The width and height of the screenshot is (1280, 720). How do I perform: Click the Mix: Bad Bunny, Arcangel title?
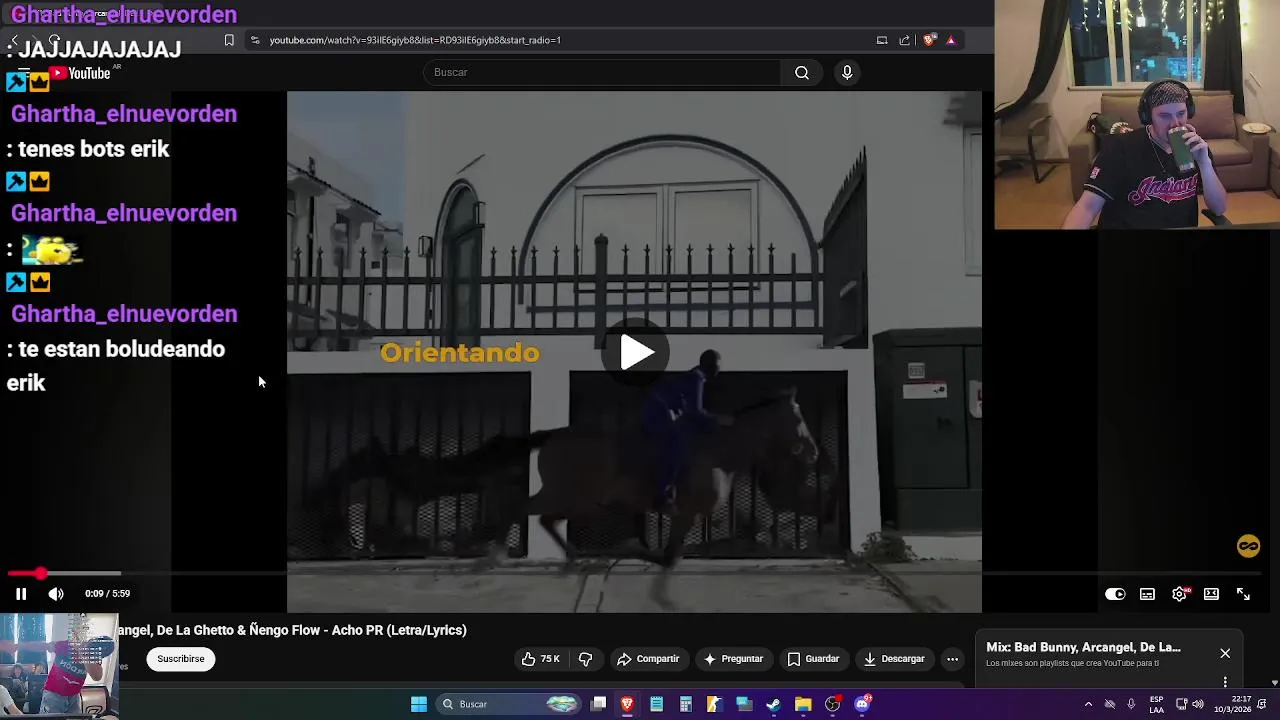[x=1083, y=647]
